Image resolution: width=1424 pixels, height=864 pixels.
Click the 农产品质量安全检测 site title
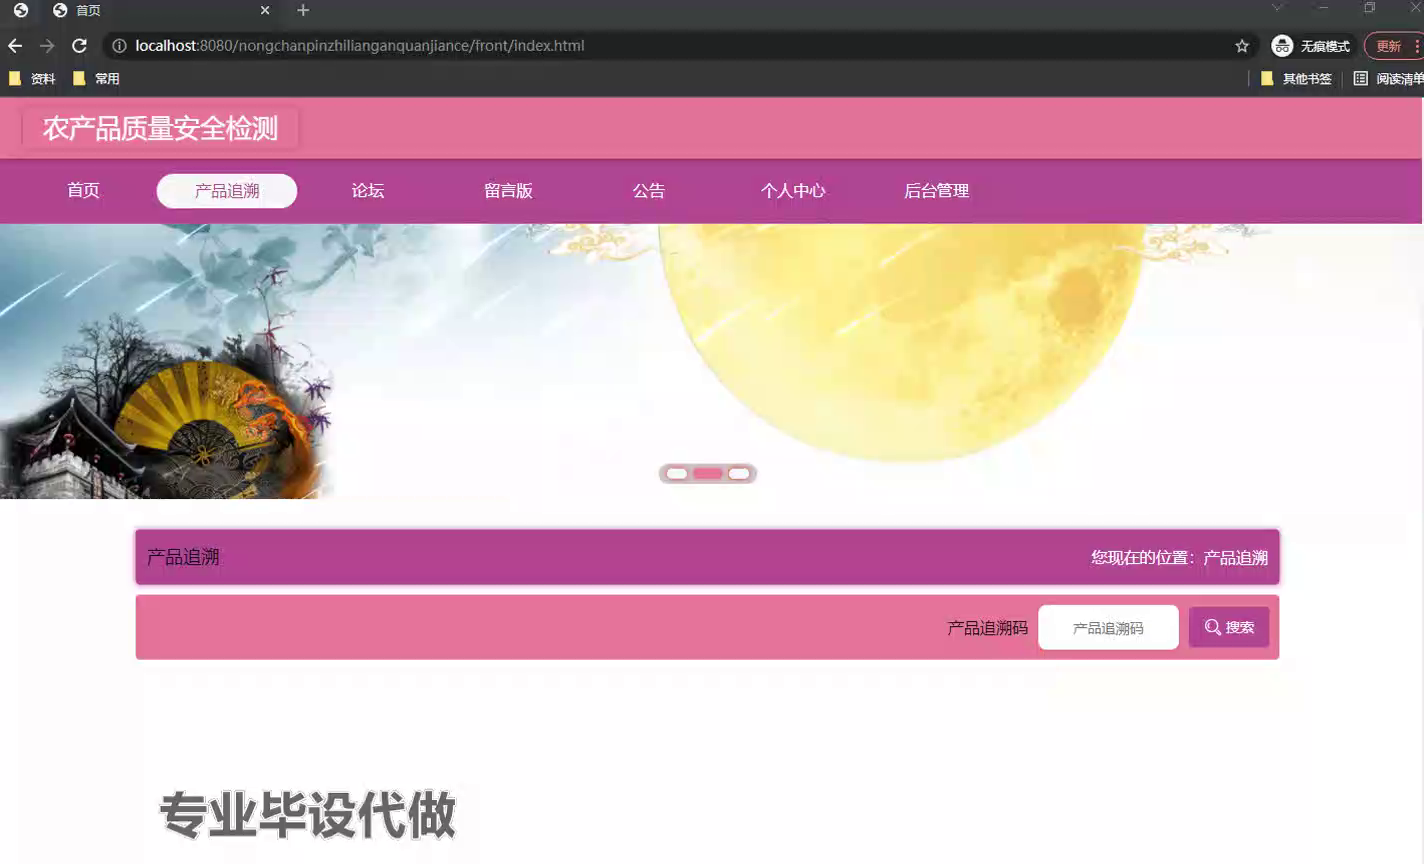(x=160, y=129)
